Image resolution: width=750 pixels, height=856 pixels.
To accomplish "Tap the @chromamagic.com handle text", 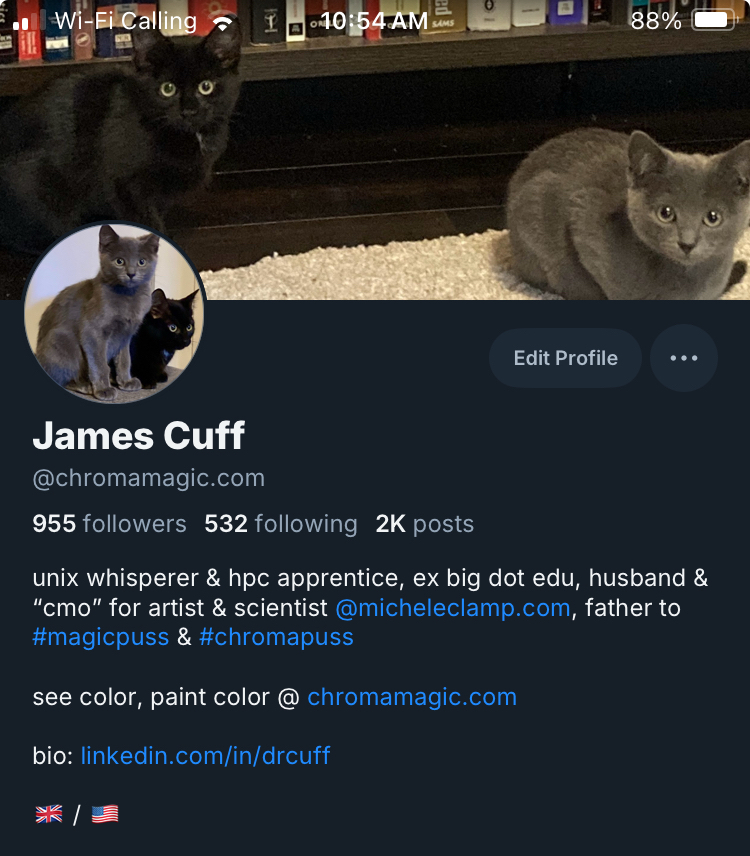I will [x=148, y=478].
